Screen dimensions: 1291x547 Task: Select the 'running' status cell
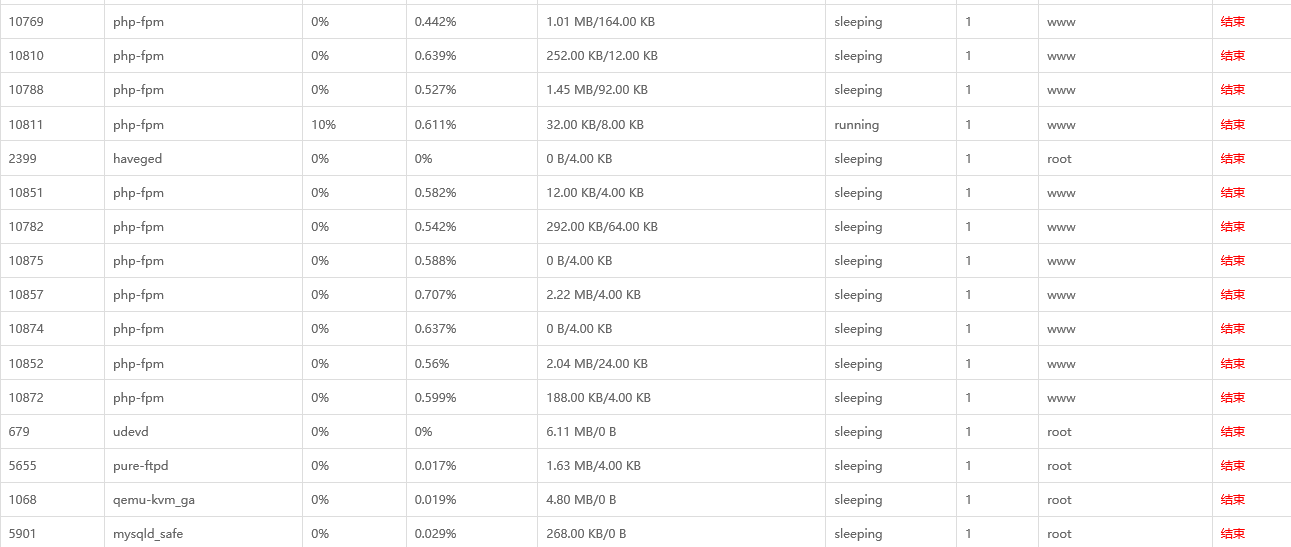tap(856, 125)
